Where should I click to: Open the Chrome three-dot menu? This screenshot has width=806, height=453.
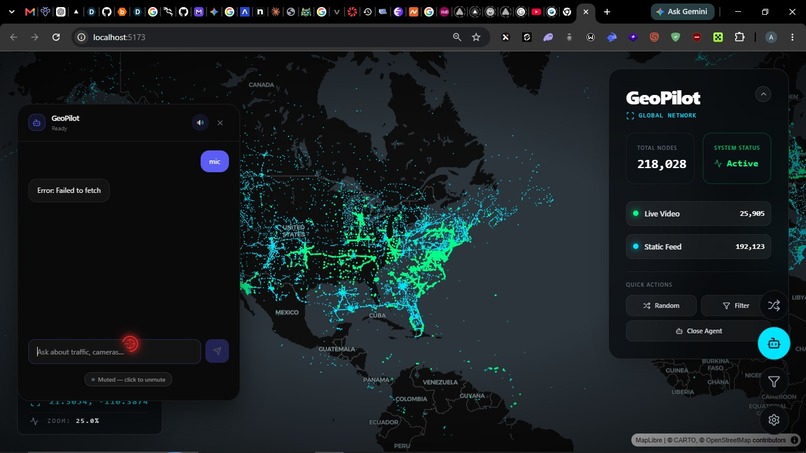click(792, 37)
